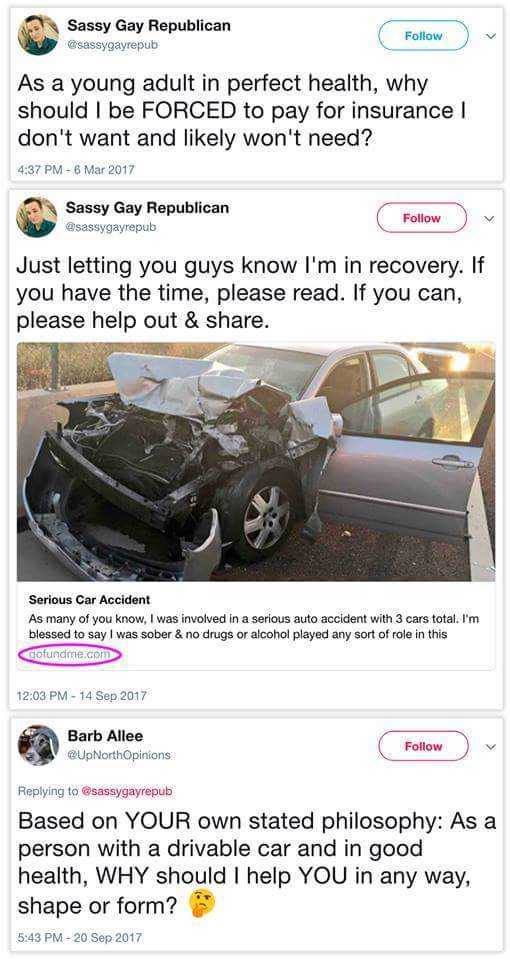510x960 pixels.
Task: Open the 14 Sep 2017 timestamp
Action: (81, 695)
